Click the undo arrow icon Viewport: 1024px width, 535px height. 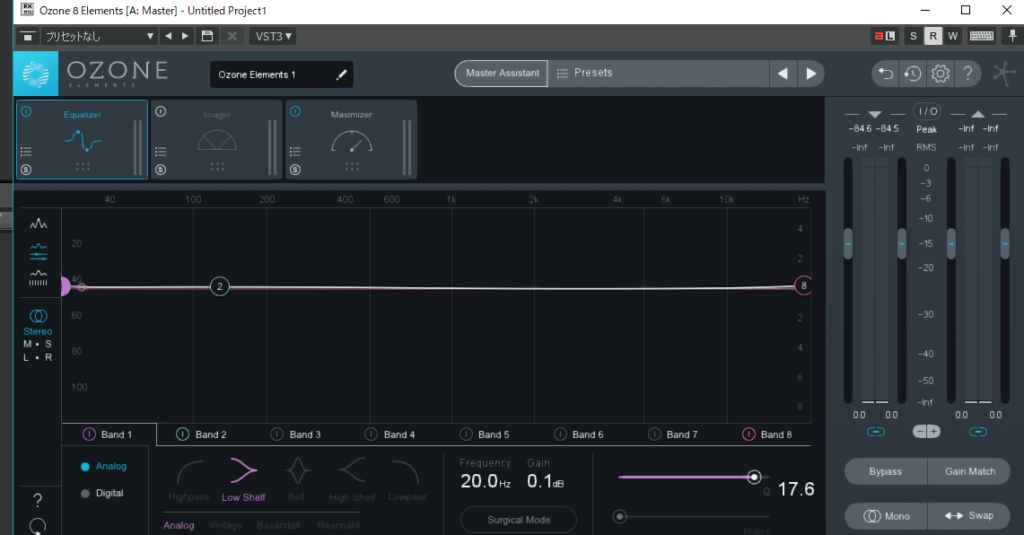click(x=885, y=73)
